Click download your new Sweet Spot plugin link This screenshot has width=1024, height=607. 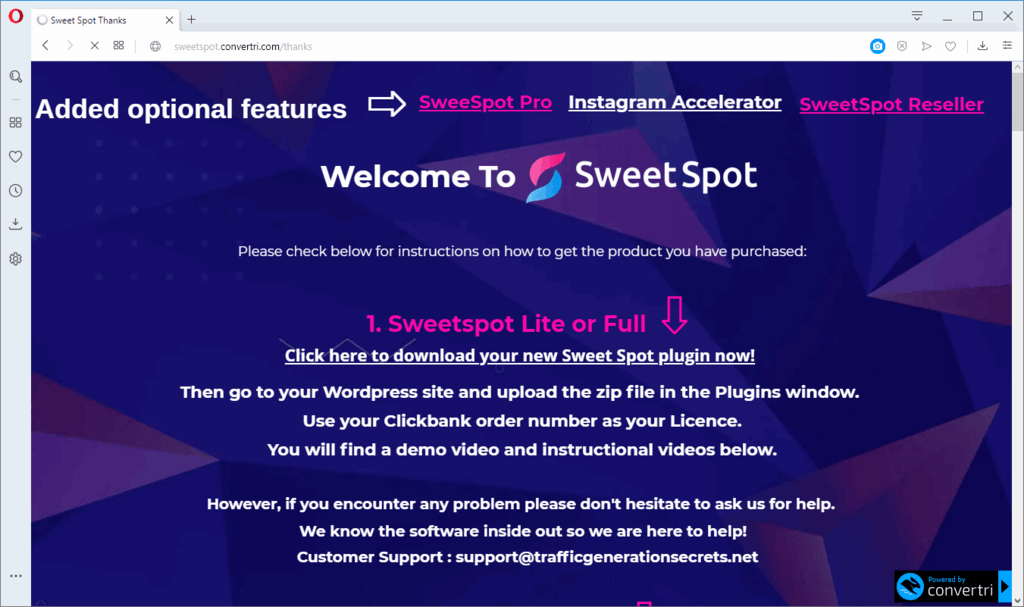pyautogui.click(x=520, y=355)
